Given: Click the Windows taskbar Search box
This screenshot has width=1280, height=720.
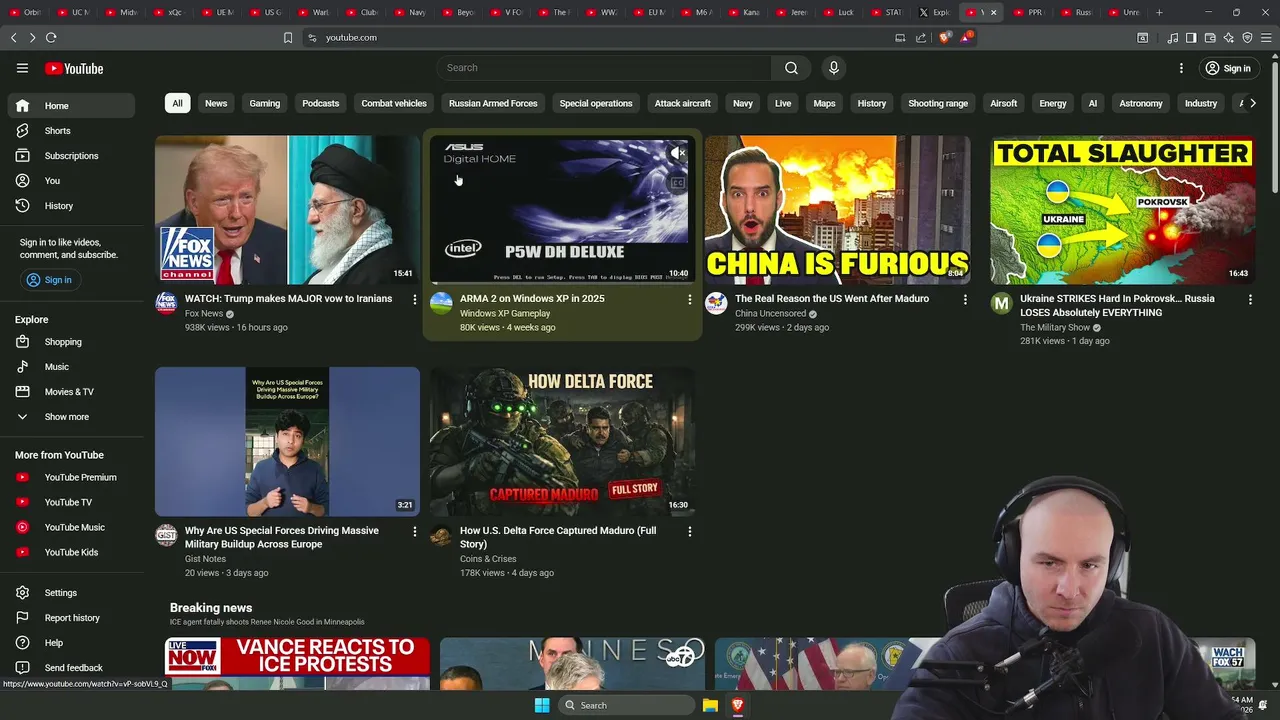Looking at the screenshot, I should coord(626,705).
